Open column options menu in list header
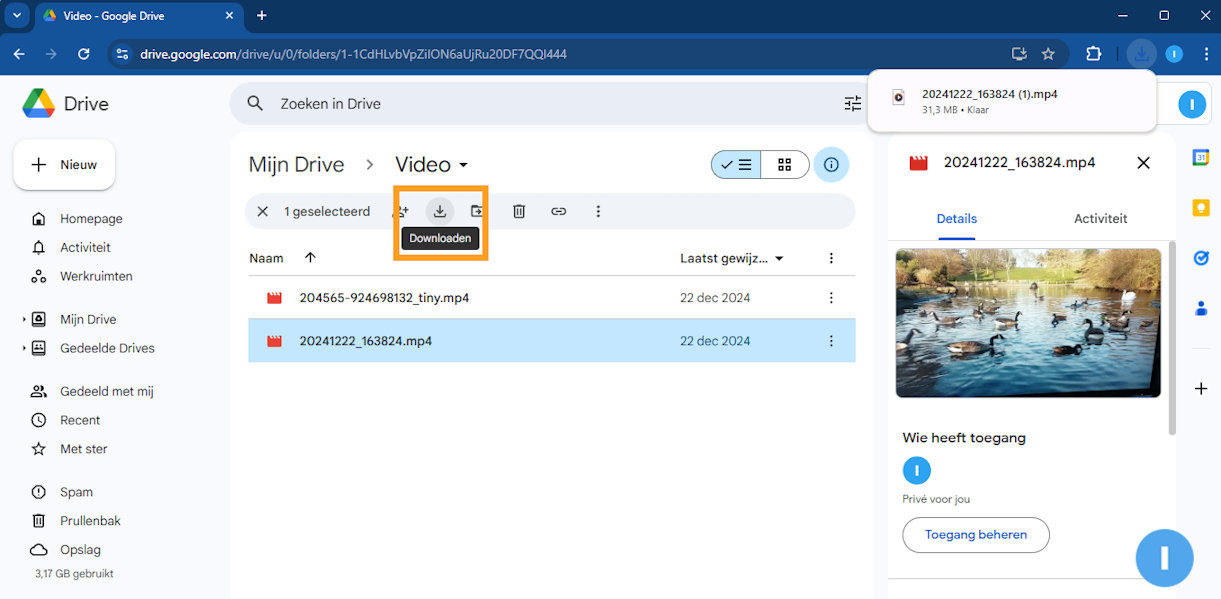The image size is (1221, 599). (831, 258)
